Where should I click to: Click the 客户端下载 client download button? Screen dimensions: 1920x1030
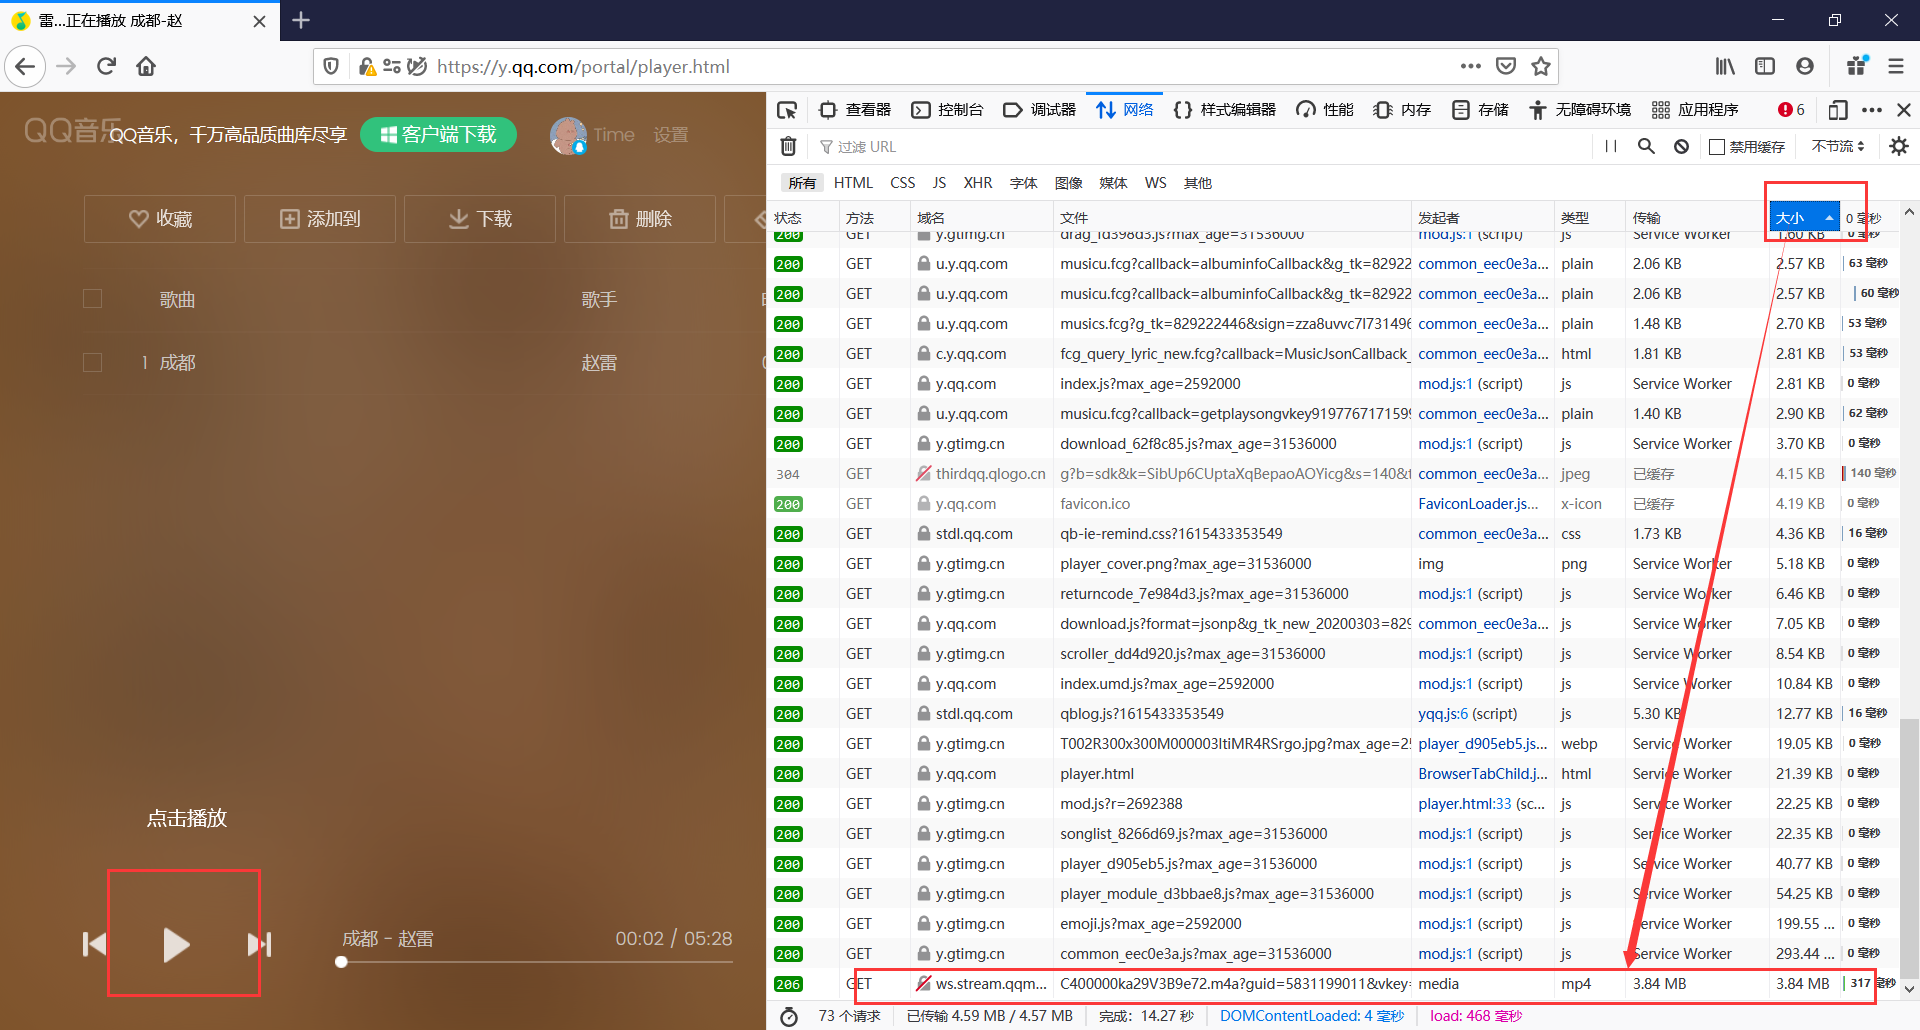point(438,135)
